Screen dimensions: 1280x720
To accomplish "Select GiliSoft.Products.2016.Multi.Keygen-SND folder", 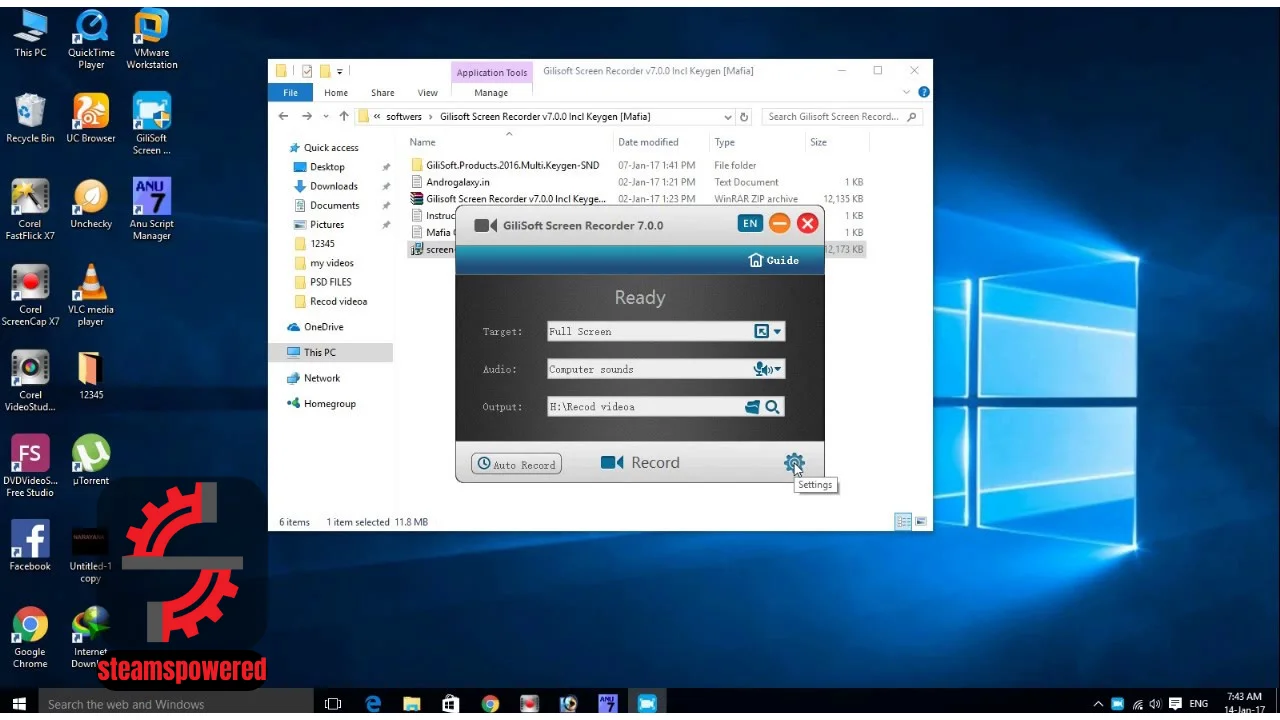I will click(512, 165).
